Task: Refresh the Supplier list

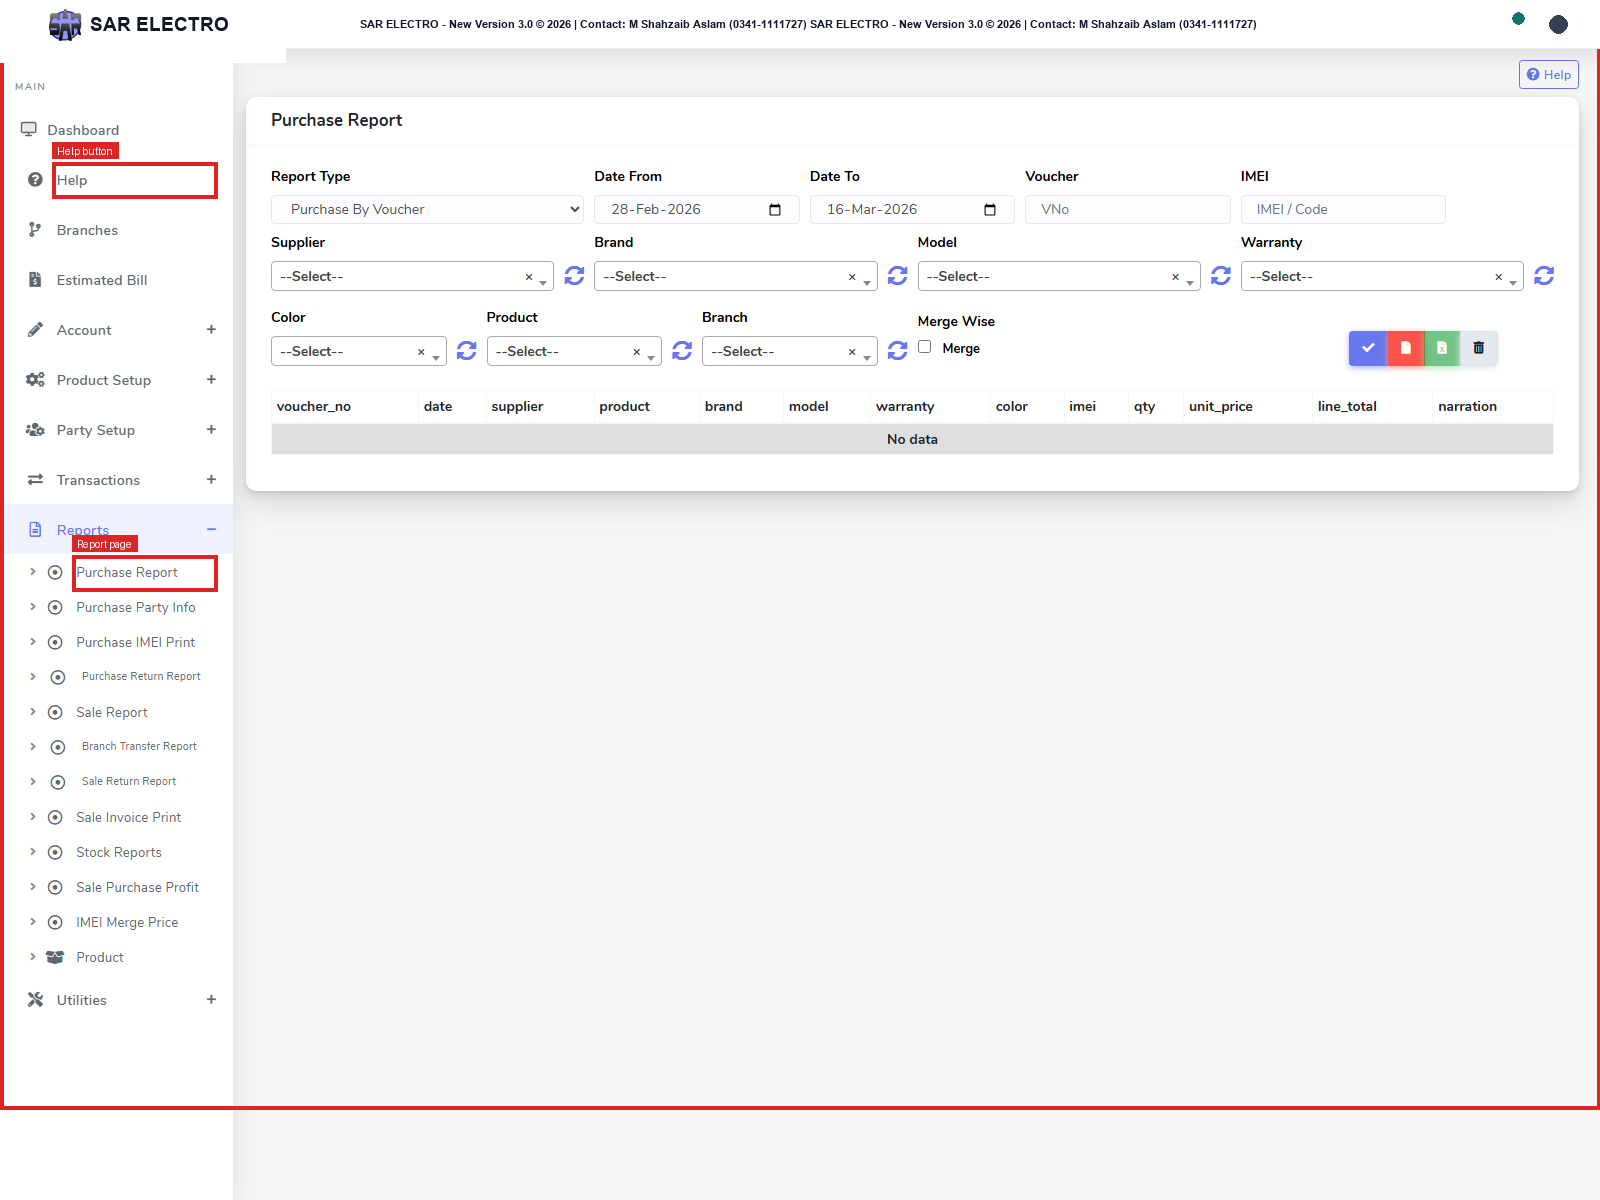Action: [574, 276]
